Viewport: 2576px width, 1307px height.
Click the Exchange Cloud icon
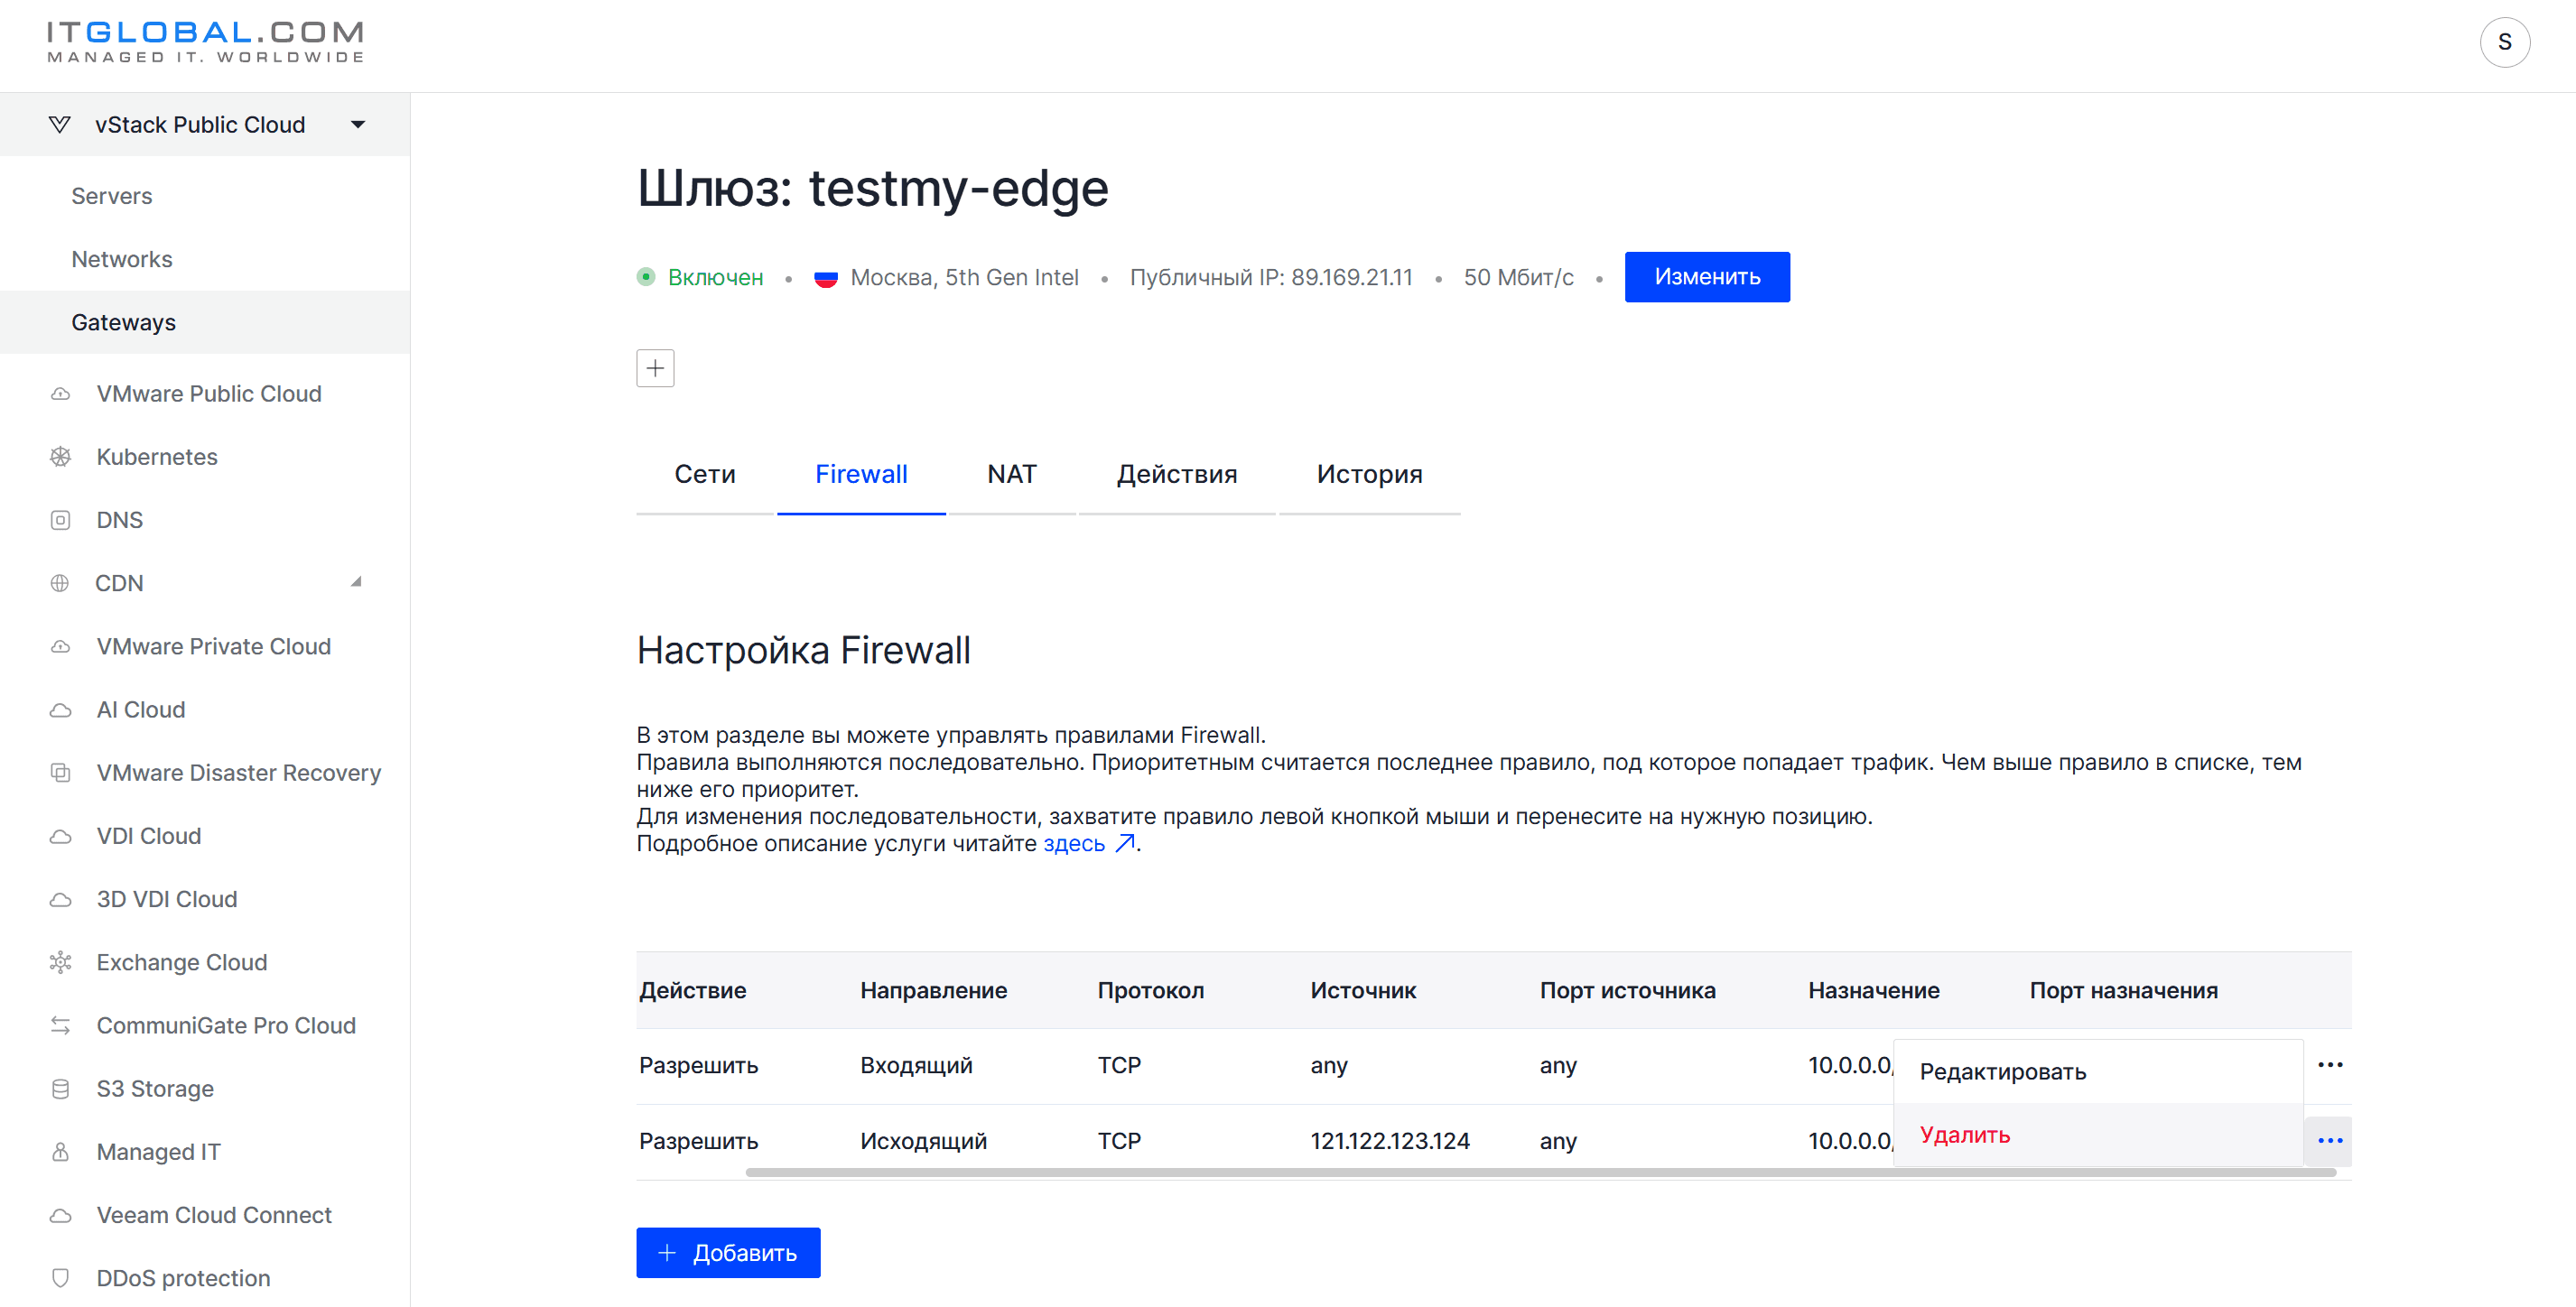point(60,962)
